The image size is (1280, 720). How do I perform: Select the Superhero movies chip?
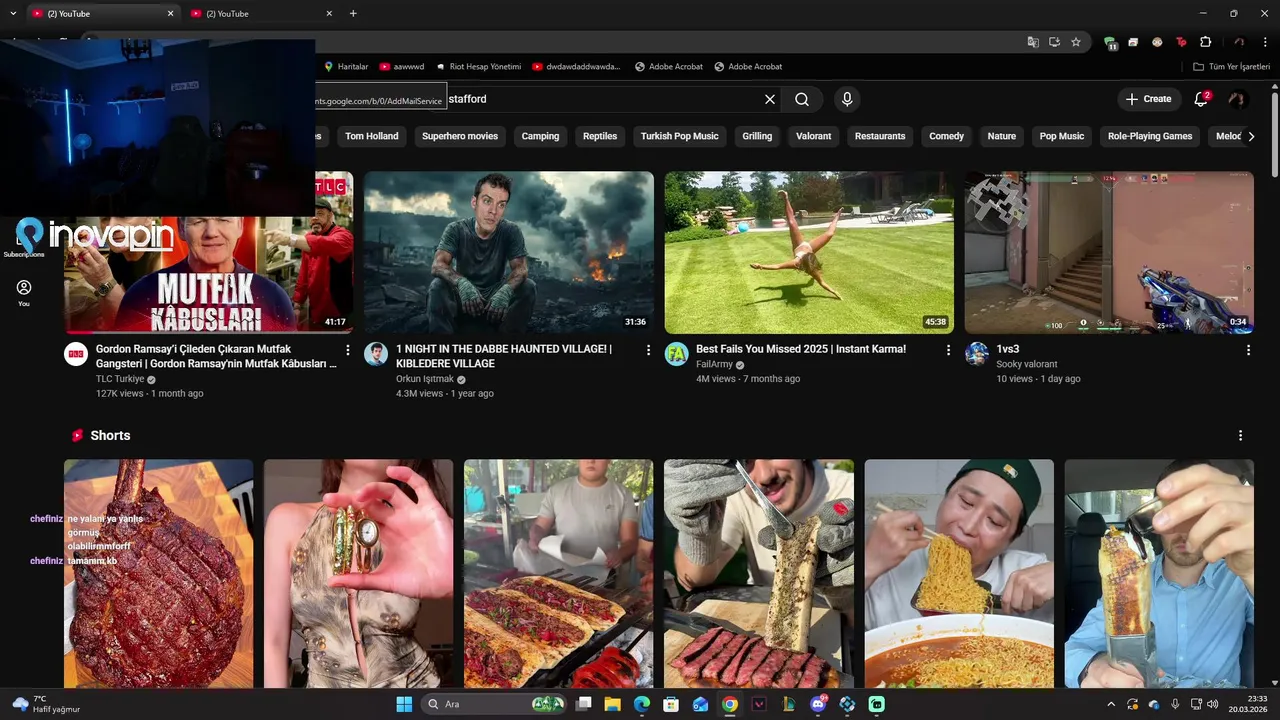[460, 136]
